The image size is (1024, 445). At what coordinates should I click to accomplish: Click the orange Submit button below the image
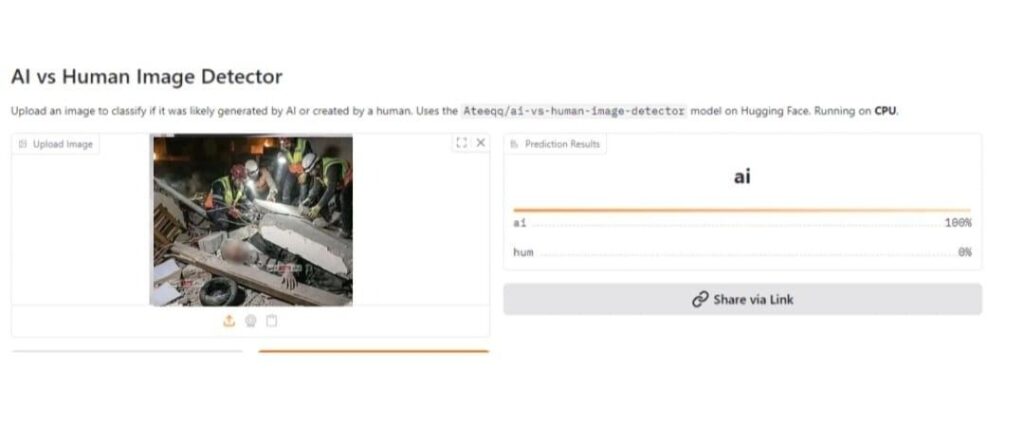coord(374,352)
